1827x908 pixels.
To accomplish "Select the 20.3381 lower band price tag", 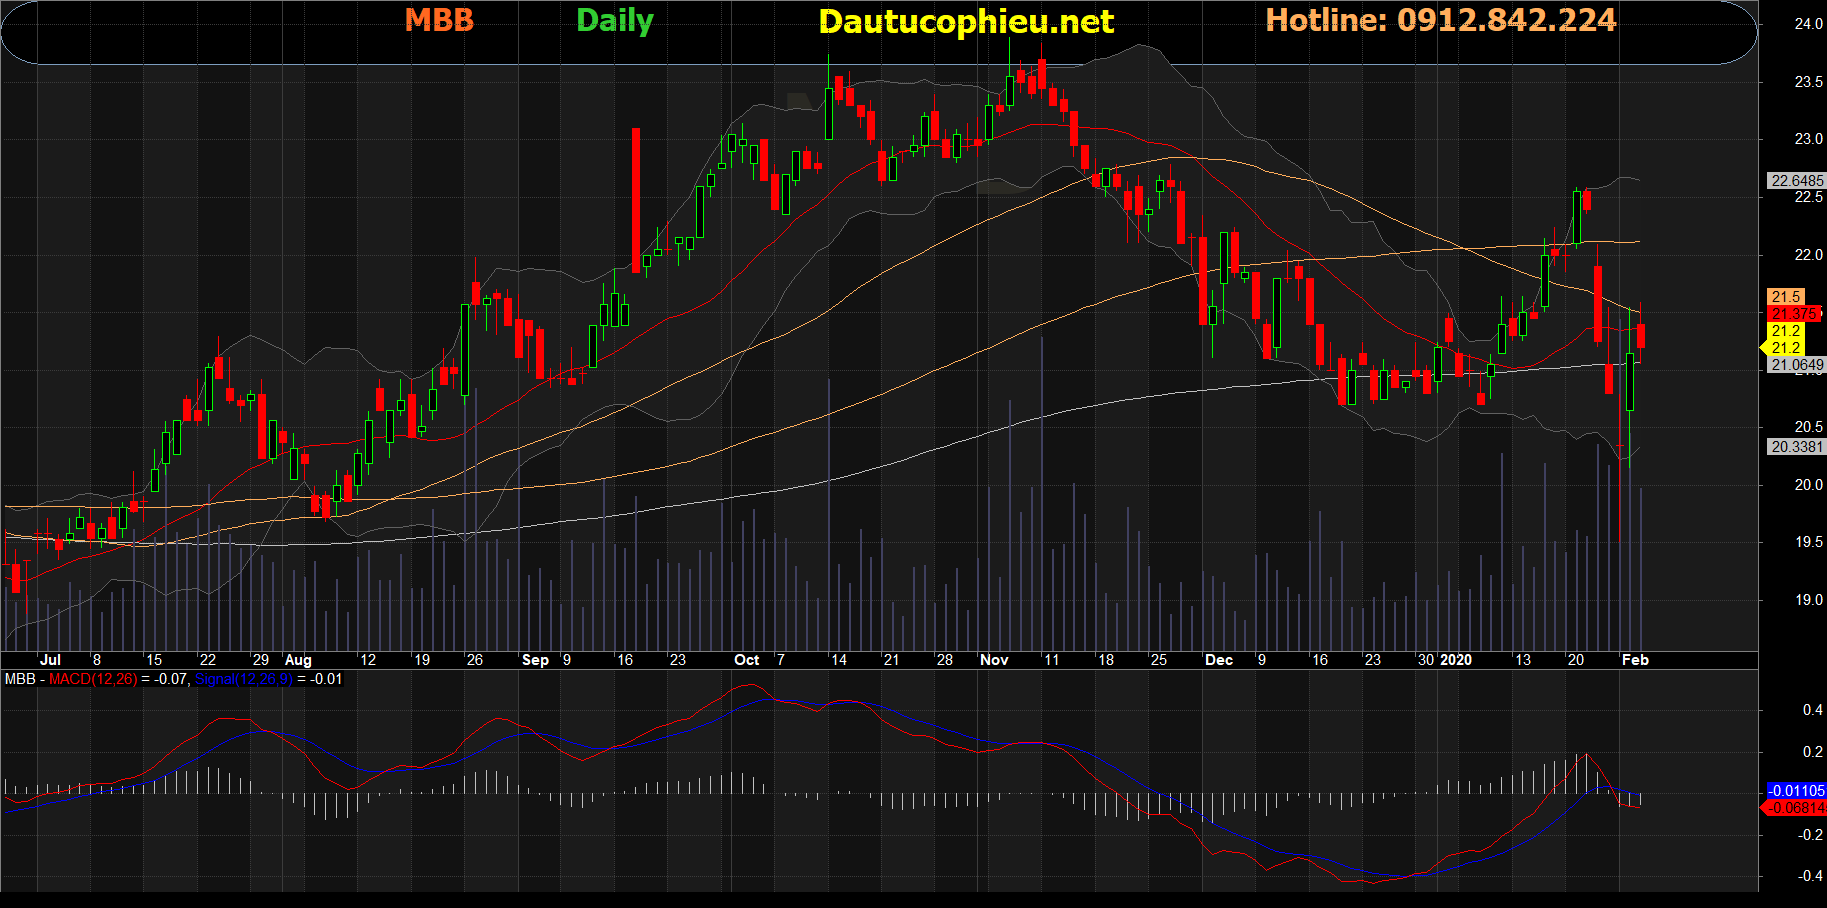I will [1796, 447].
